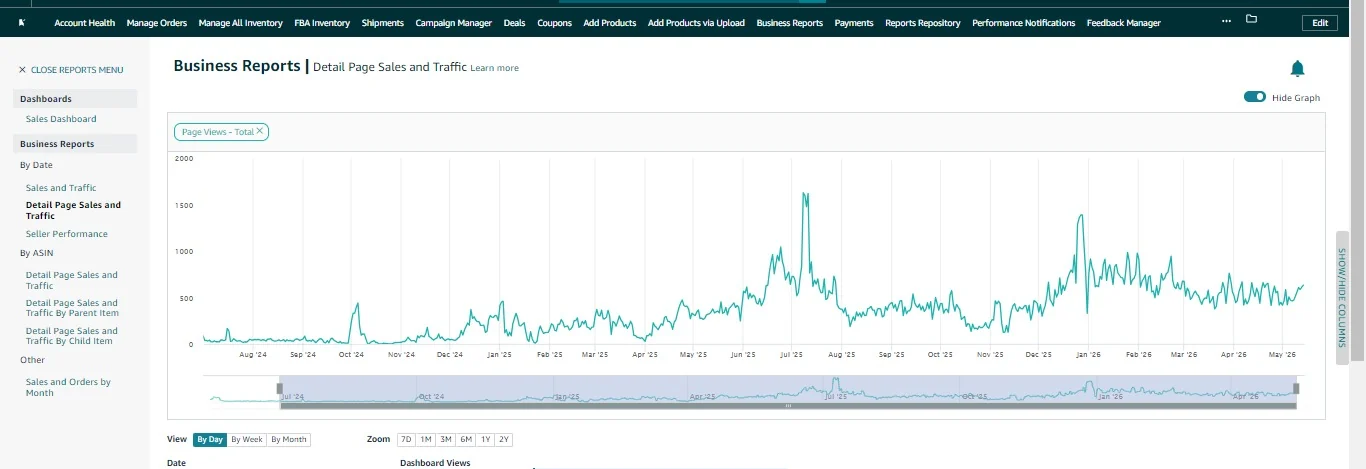Open Reports Repository
1366x469 pixels.
click(x=923, y=23)
